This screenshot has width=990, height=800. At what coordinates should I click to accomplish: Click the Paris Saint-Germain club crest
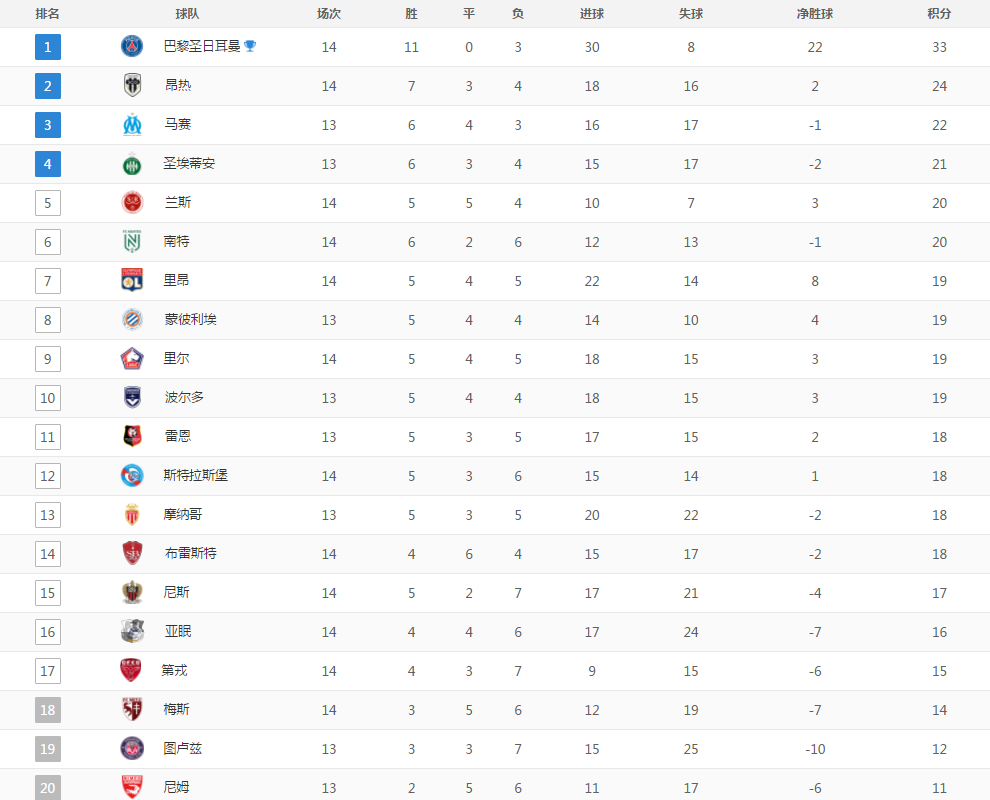pos(132,46)
